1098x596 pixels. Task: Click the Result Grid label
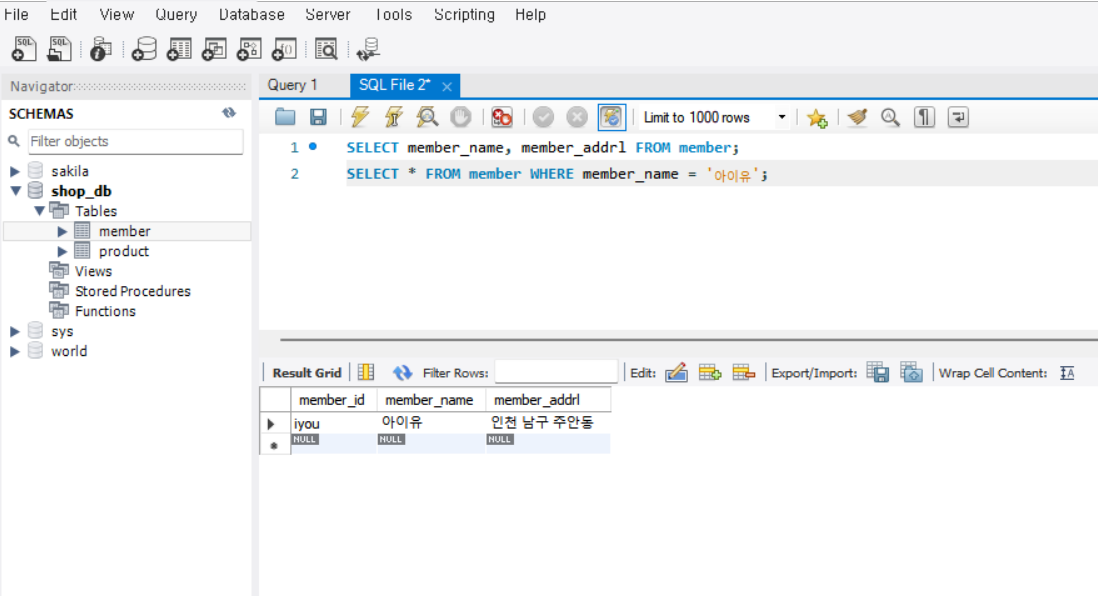coord(307,373)
